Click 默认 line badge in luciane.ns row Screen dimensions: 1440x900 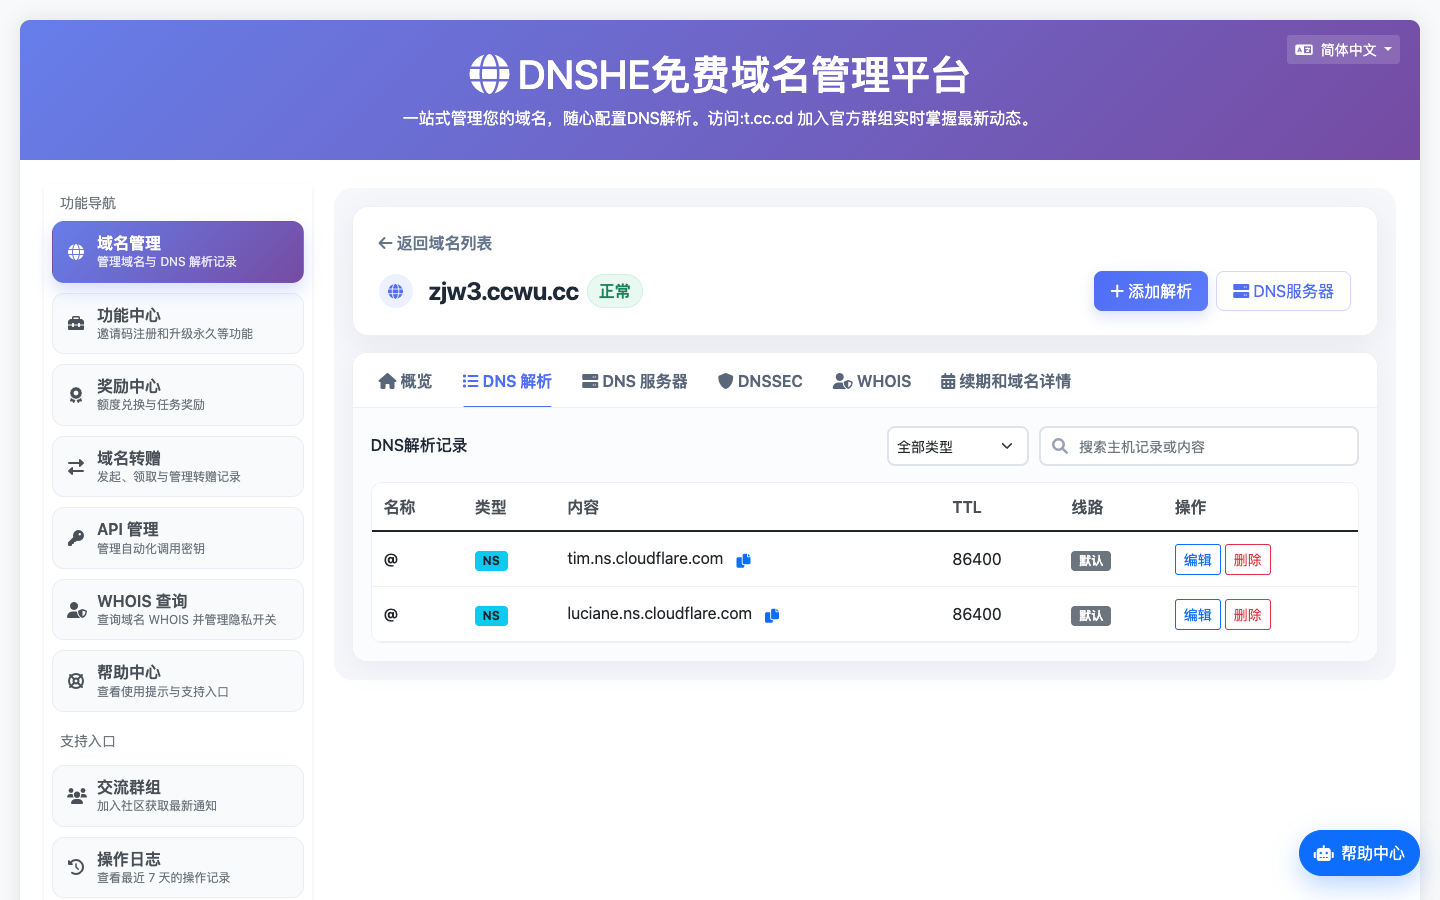tap(1091, 616)
